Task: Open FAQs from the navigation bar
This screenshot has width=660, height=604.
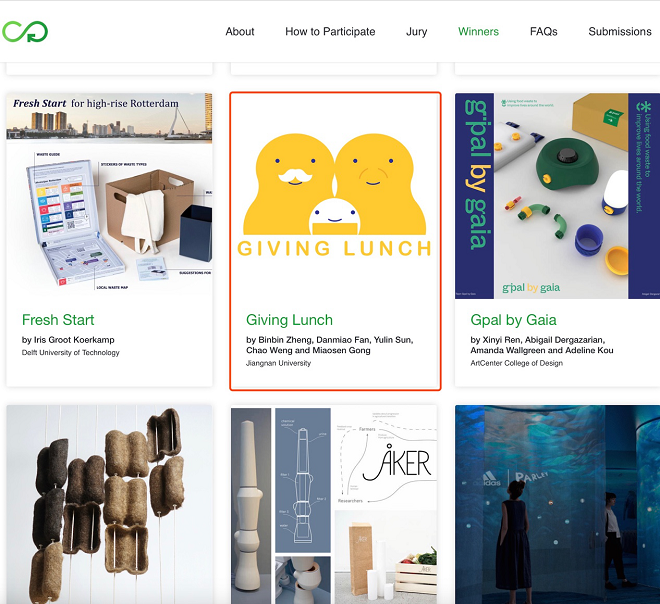Action: point(543,32)
